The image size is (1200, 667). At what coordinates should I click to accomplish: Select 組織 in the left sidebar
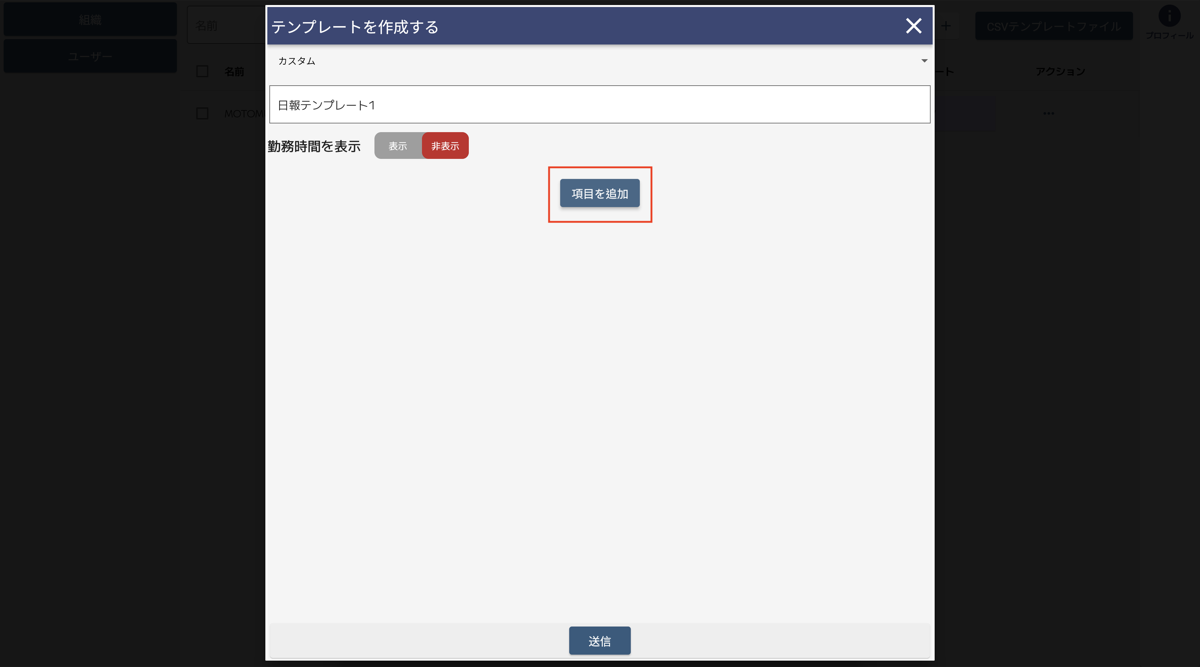[90, 18]
